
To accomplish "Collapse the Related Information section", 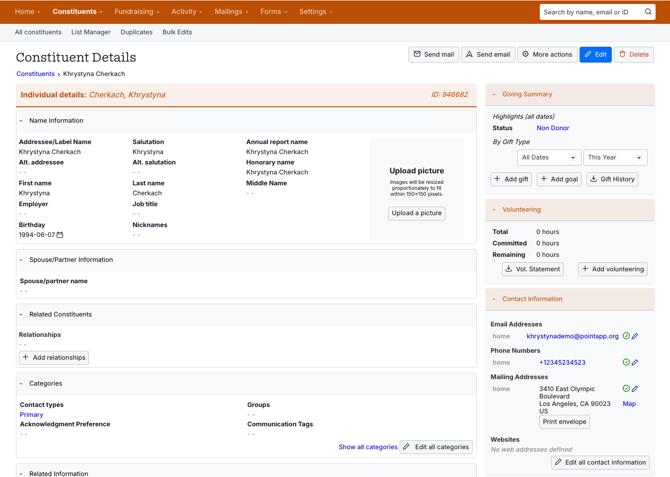I will (21, 474).
